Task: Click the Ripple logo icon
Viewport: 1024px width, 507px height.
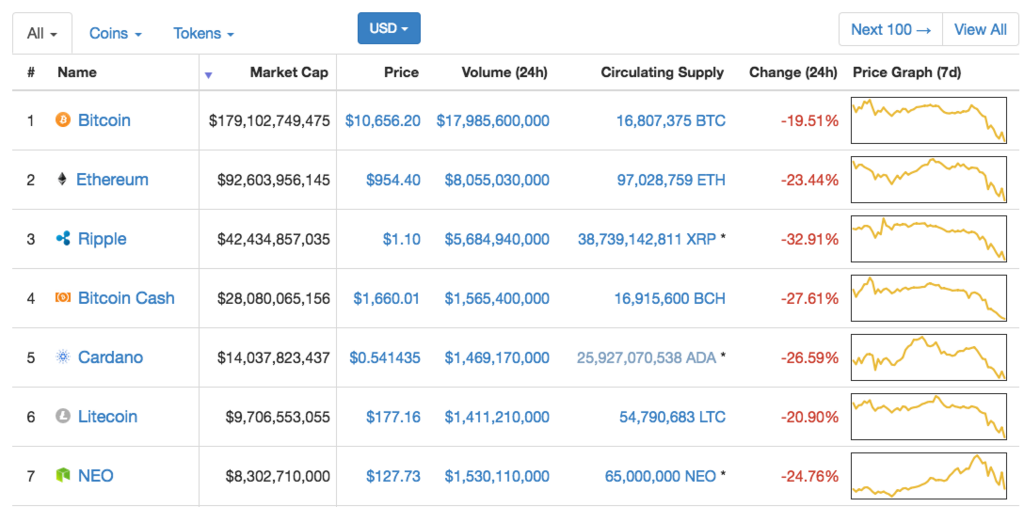Action: coord(63,239)
